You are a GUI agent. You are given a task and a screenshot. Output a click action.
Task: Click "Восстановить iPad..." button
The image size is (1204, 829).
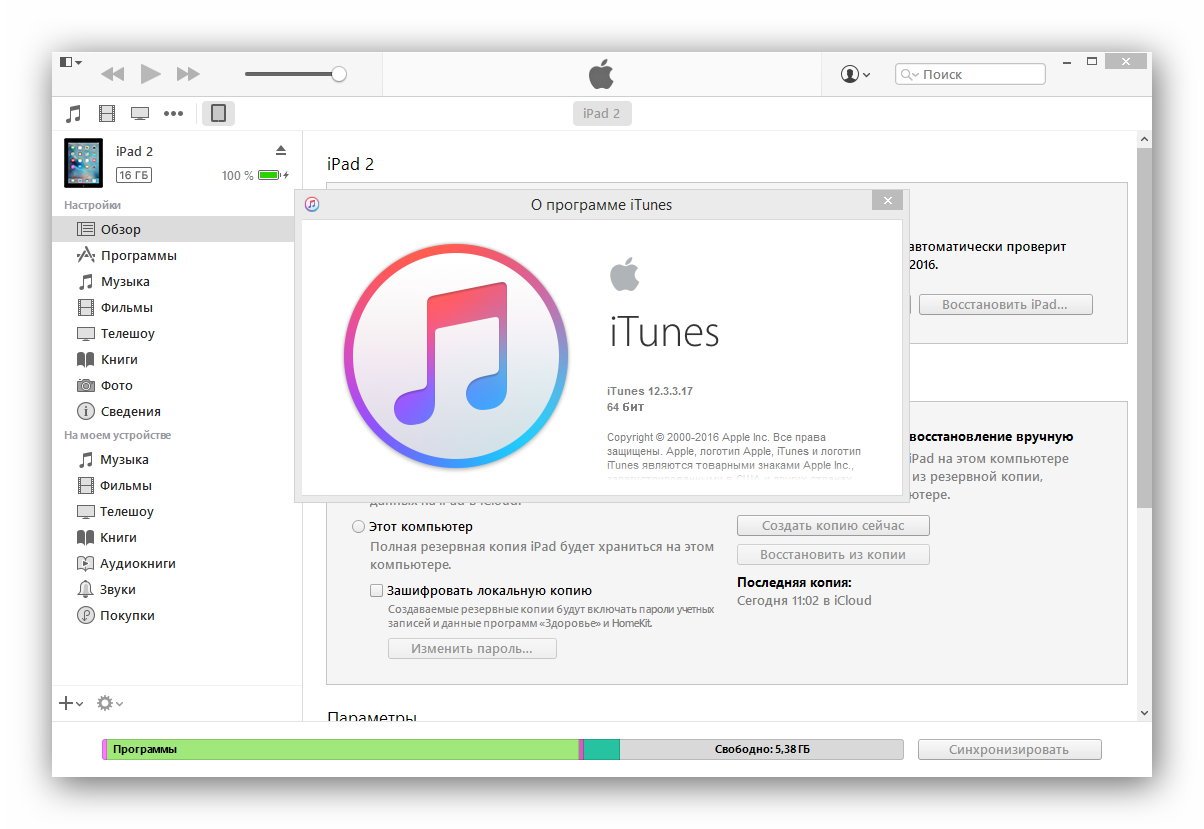pos(1005,304)
